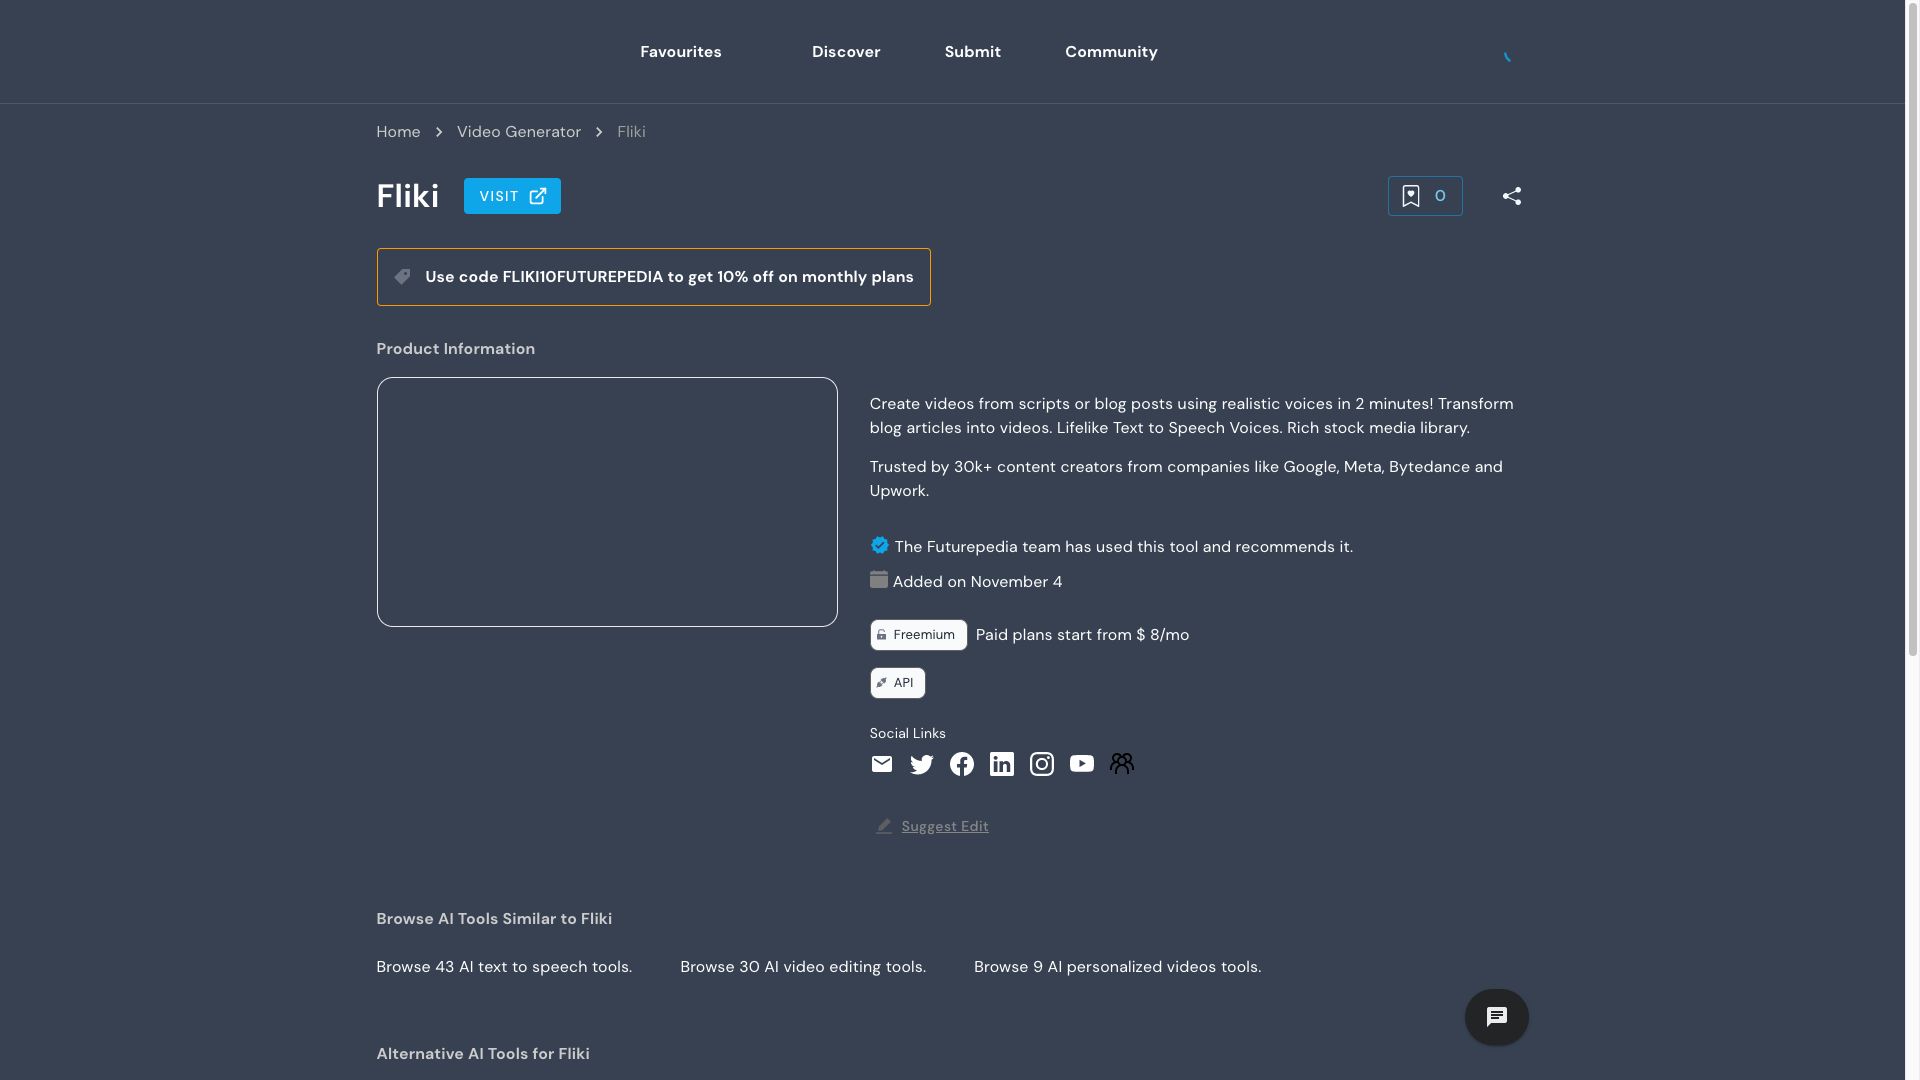Open the Community menu
The image size is (1920, 1080).
(1111, 52)
